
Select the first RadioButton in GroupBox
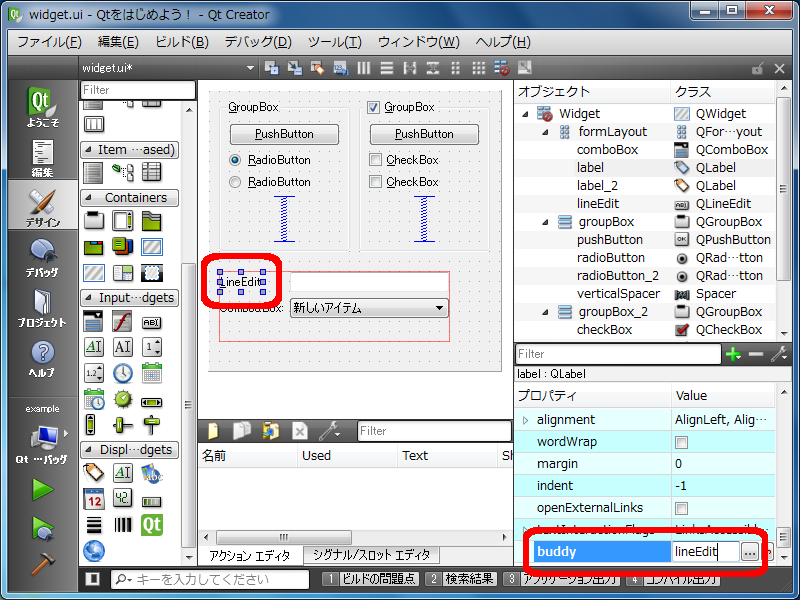coord(236,160)
